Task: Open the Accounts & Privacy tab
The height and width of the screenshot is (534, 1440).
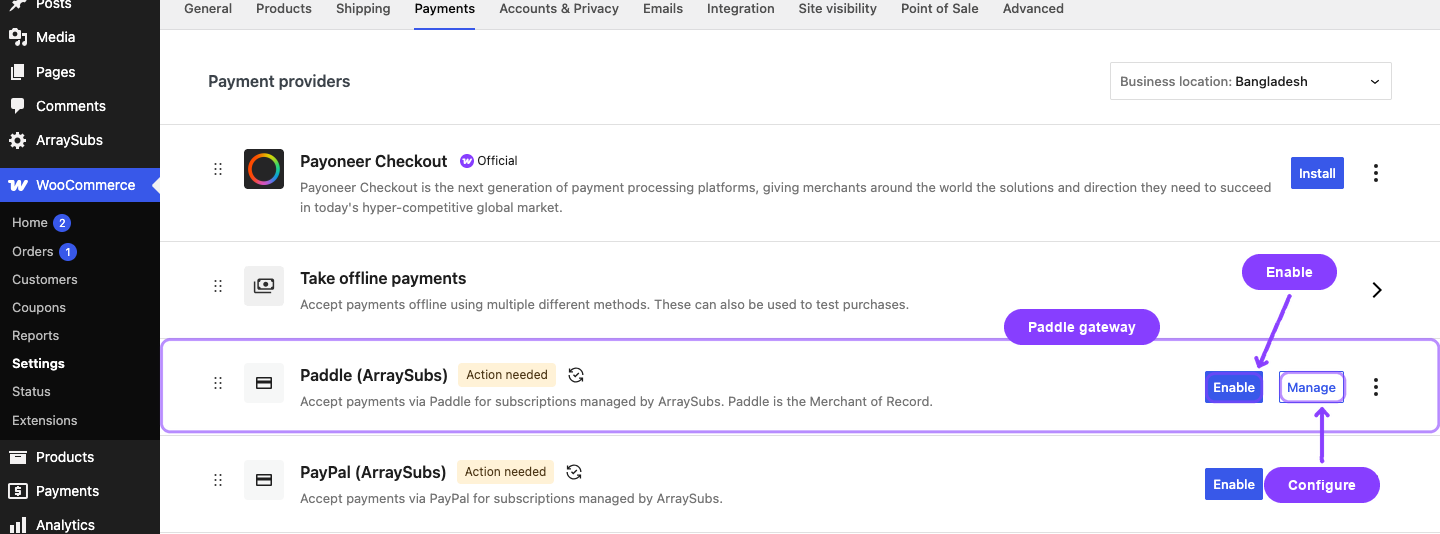Action: [559, 9]
